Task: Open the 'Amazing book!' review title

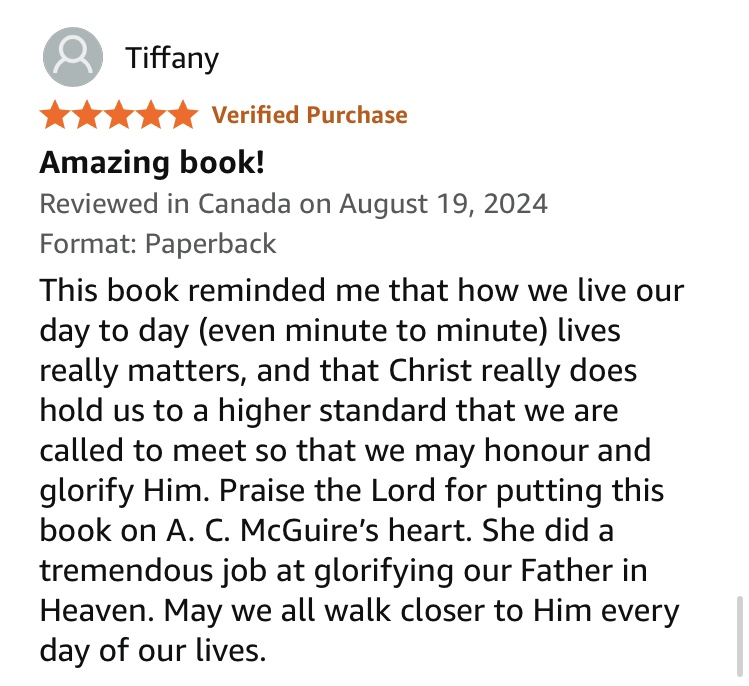Action: click(x=151, y=163)
